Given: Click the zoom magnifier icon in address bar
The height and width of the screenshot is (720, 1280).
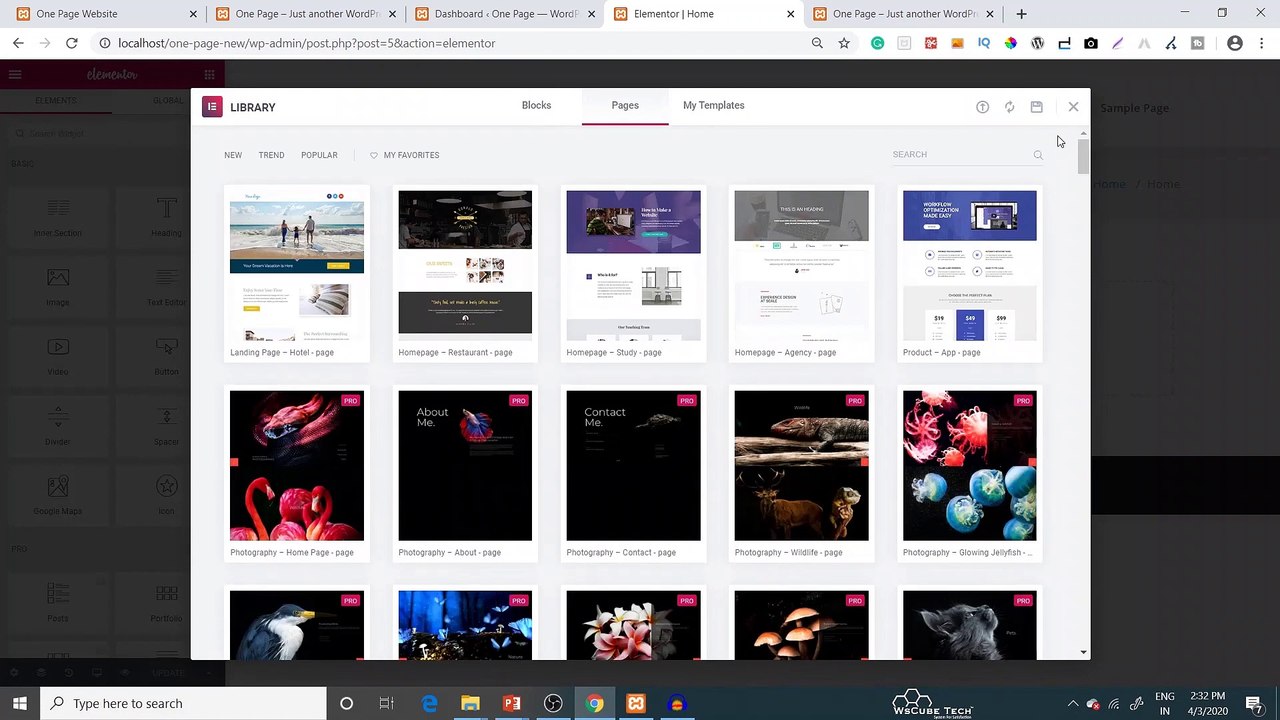Looking at the screenshot, I should (x=817, y=43).
